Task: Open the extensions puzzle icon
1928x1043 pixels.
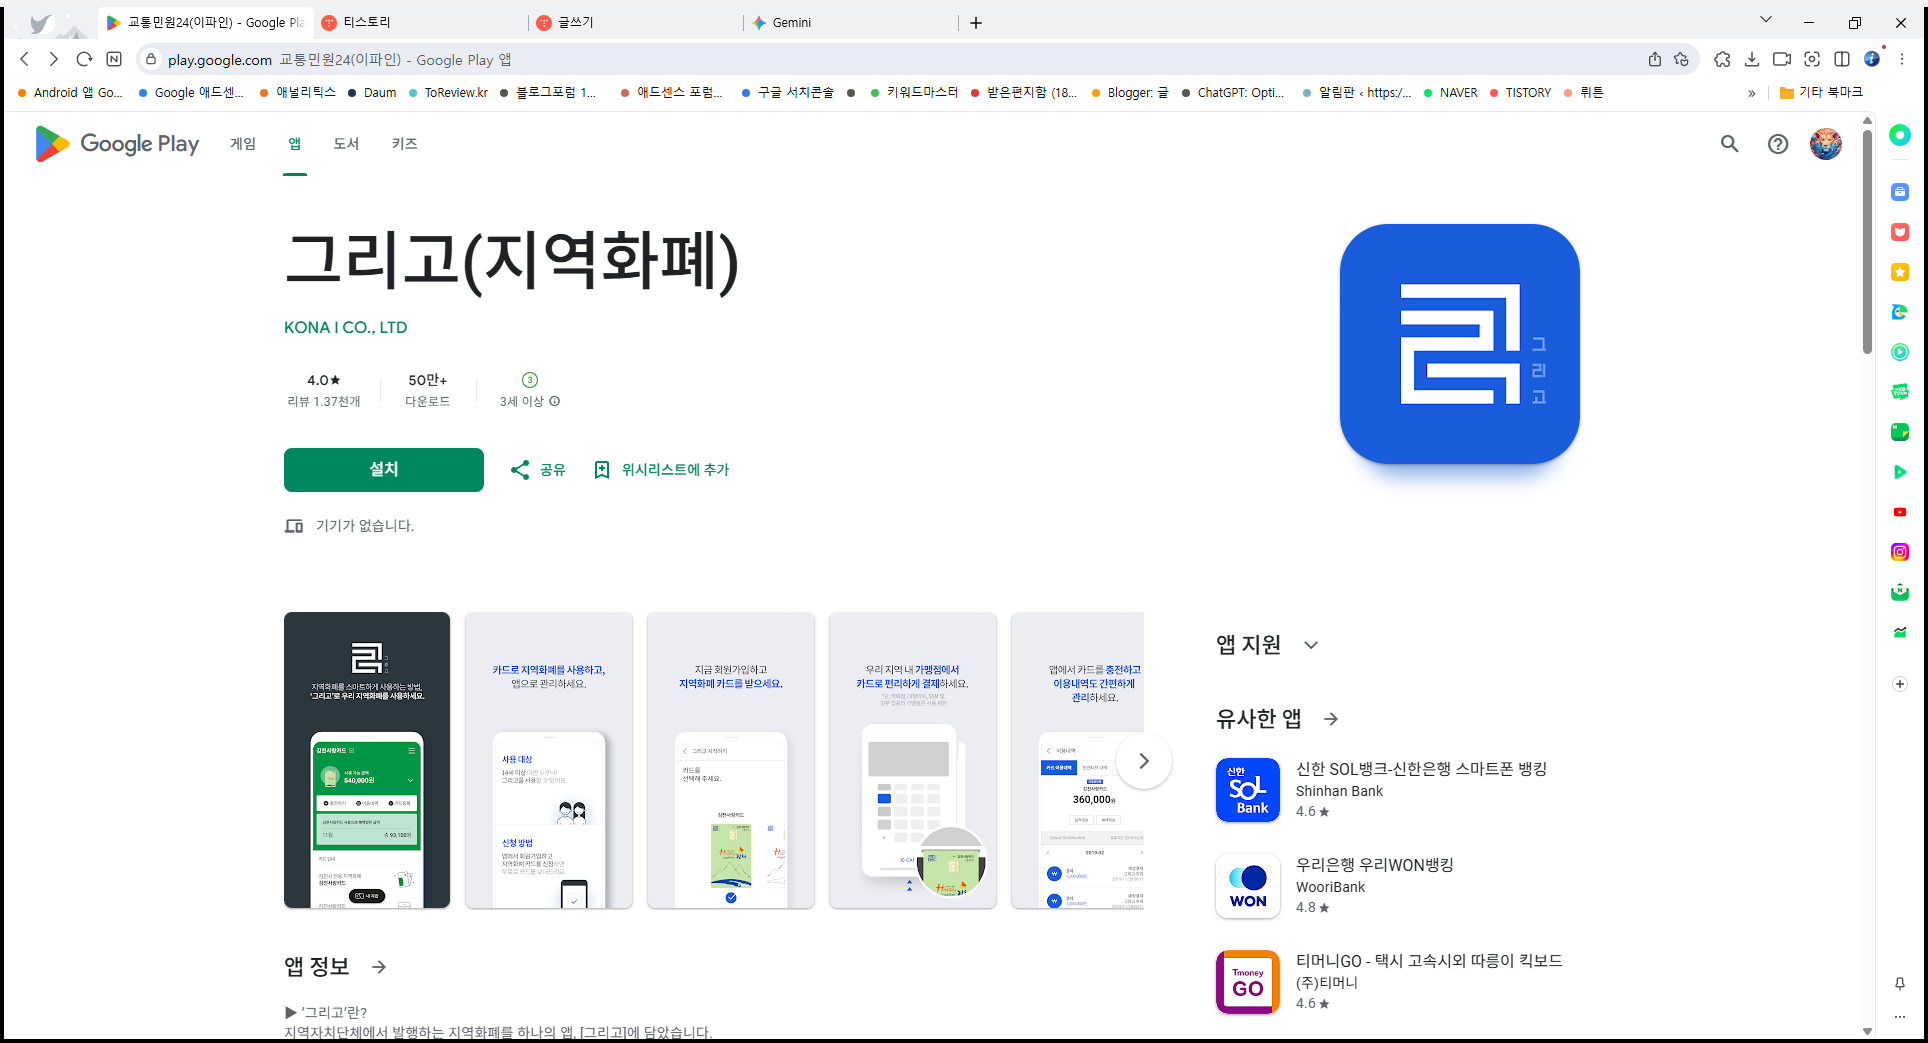Action: [1722, 59]
